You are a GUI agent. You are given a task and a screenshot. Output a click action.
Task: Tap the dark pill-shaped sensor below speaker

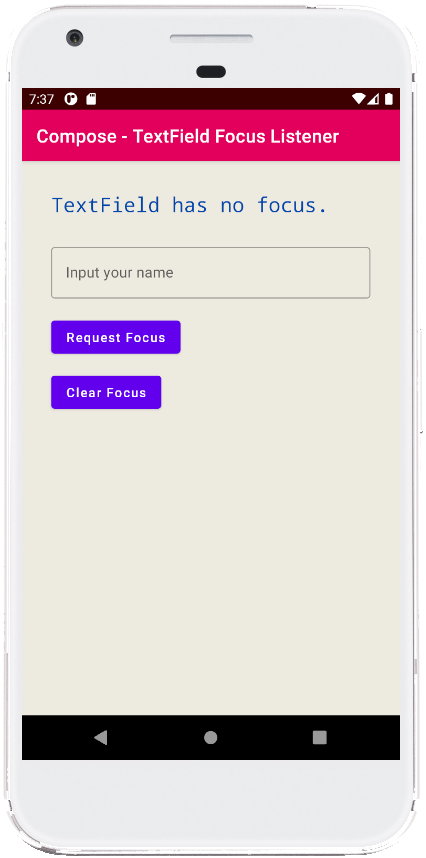[x=211, y=72]
